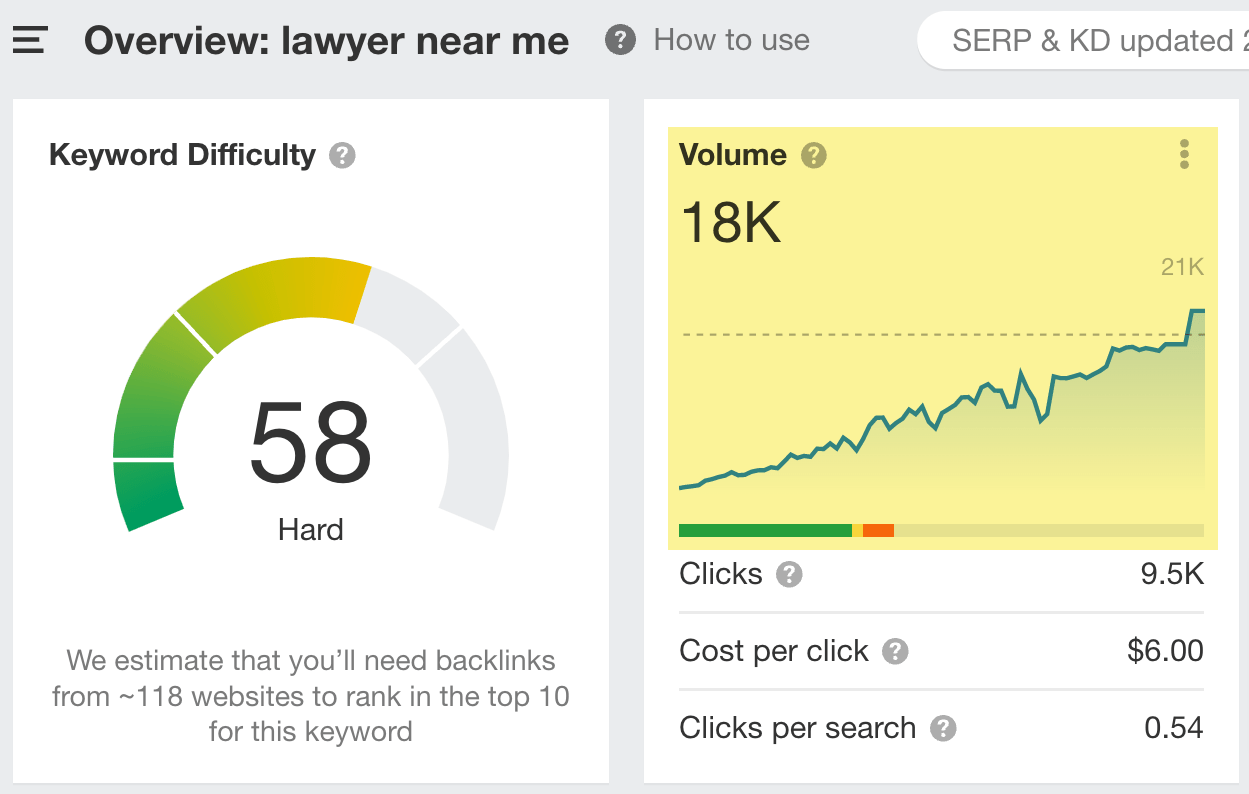Click the Keyword Difficulty help icon
The width and height of the screenshot is (1249, 794).
pos(340,155)
